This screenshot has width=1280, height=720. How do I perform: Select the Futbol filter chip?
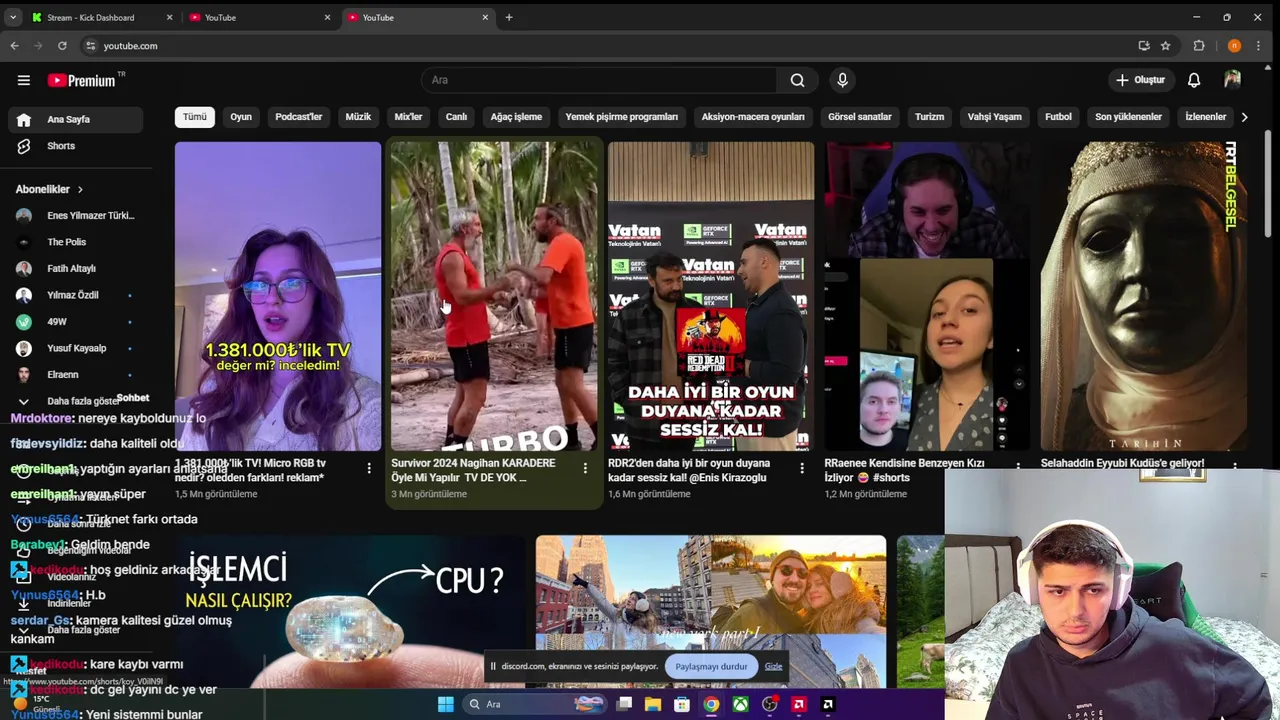point(1058,117)
